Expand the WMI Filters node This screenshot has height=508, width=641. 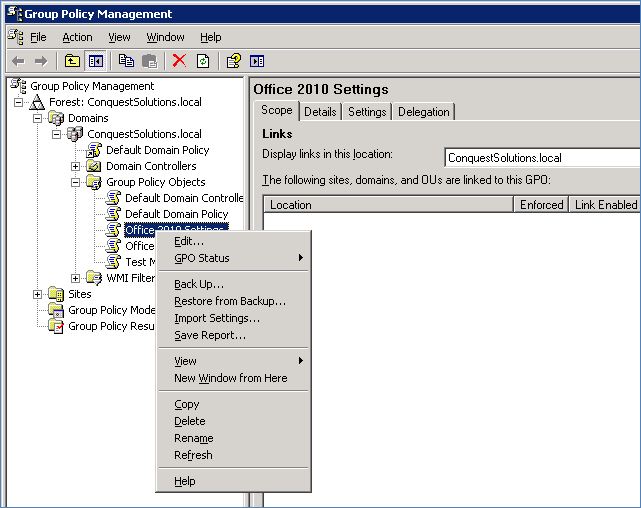pyautogui.click(x=75, y=278)
